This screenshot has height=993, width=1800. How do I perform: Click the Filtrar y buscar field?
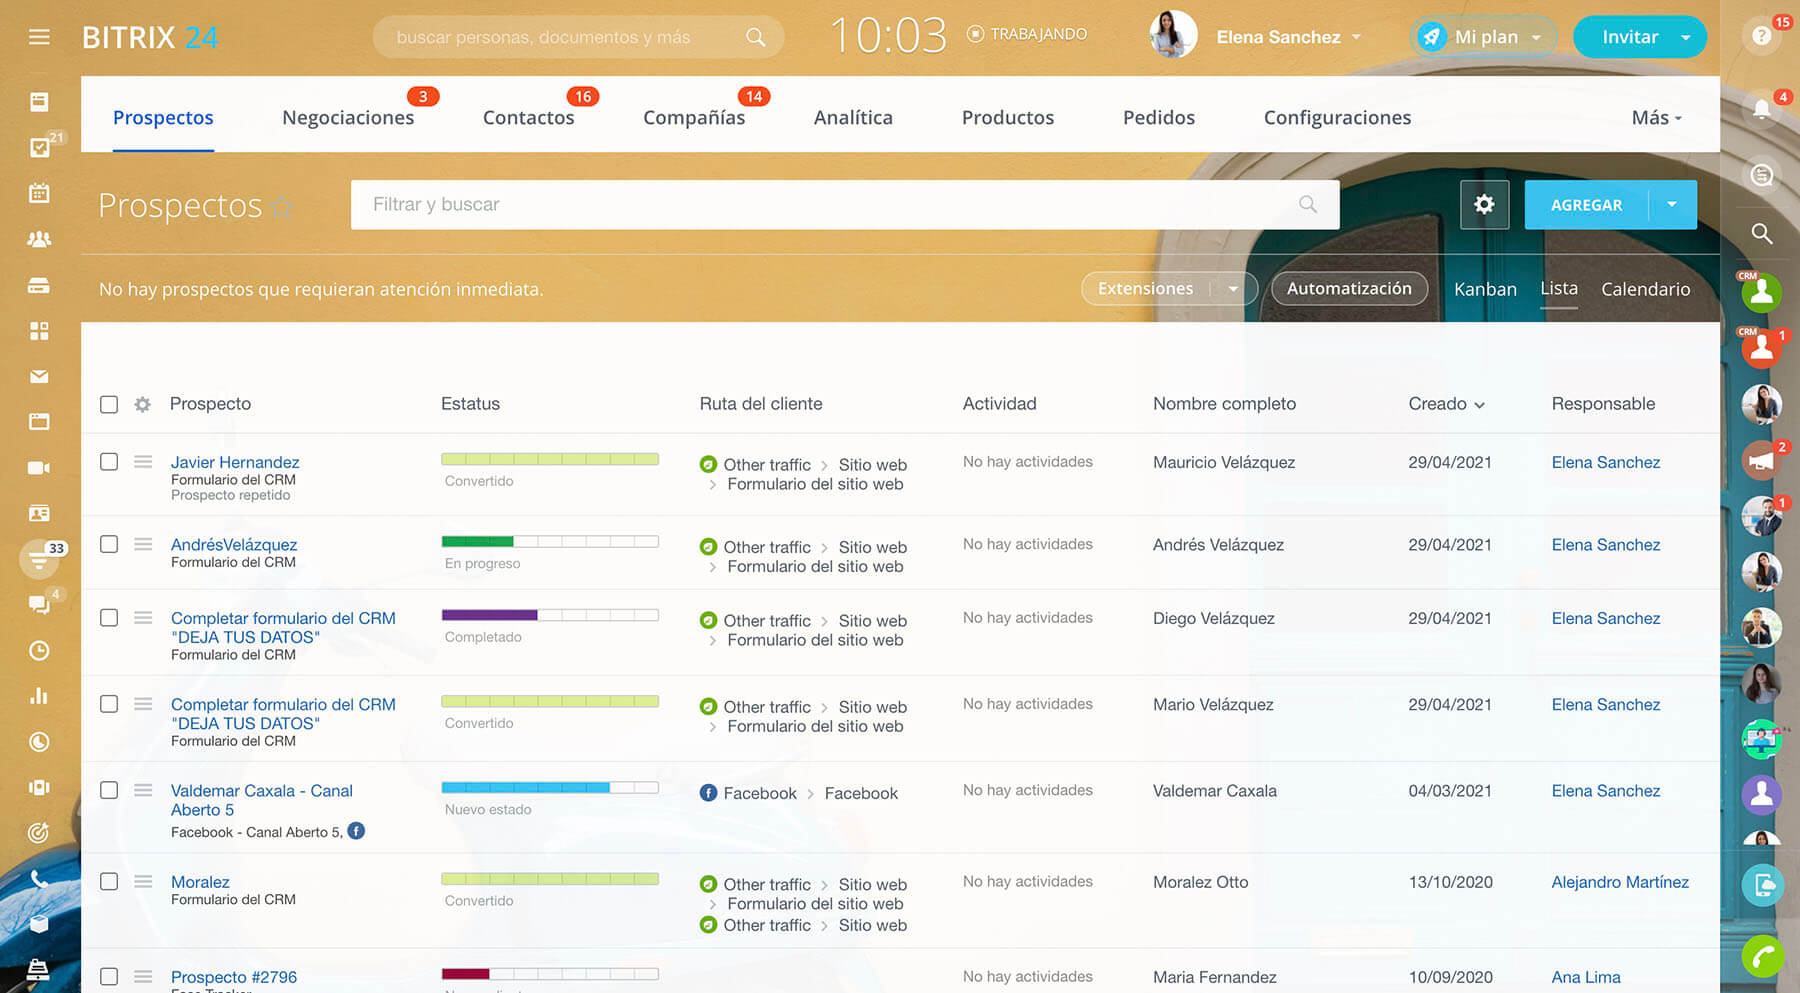click(830, 204)
